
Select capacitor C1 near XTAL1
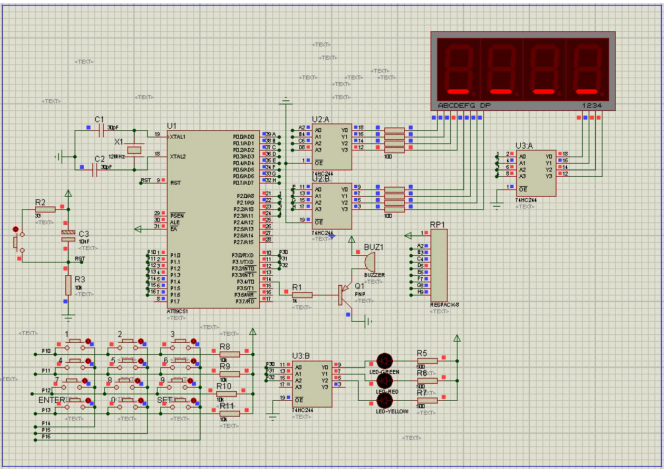(x=99, y=130)
